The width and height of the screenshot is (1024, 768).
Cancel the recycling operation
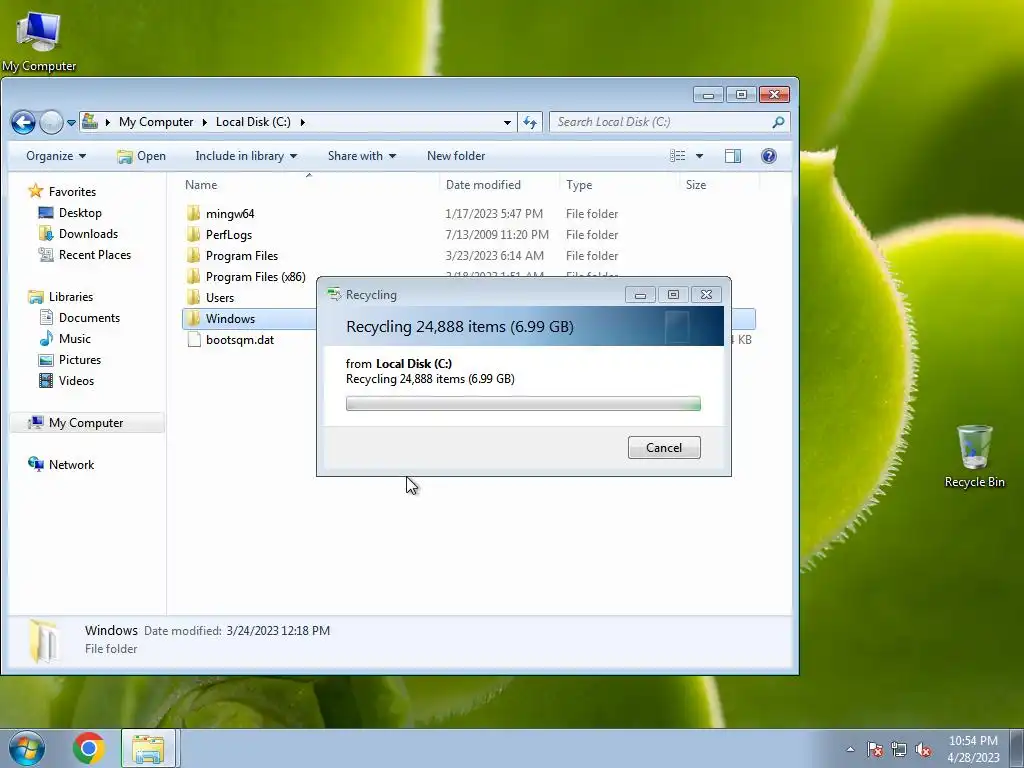[x=664, y=447]
